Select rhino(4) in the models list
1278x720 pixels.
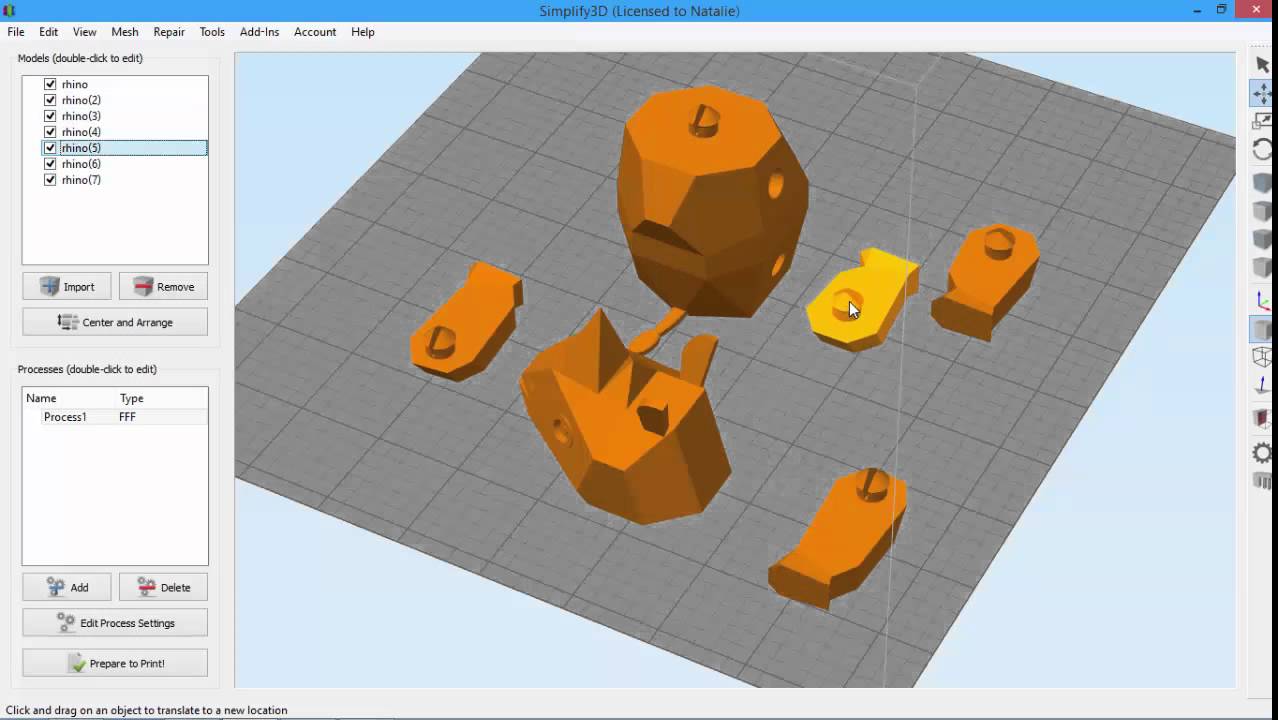point(81,132)
